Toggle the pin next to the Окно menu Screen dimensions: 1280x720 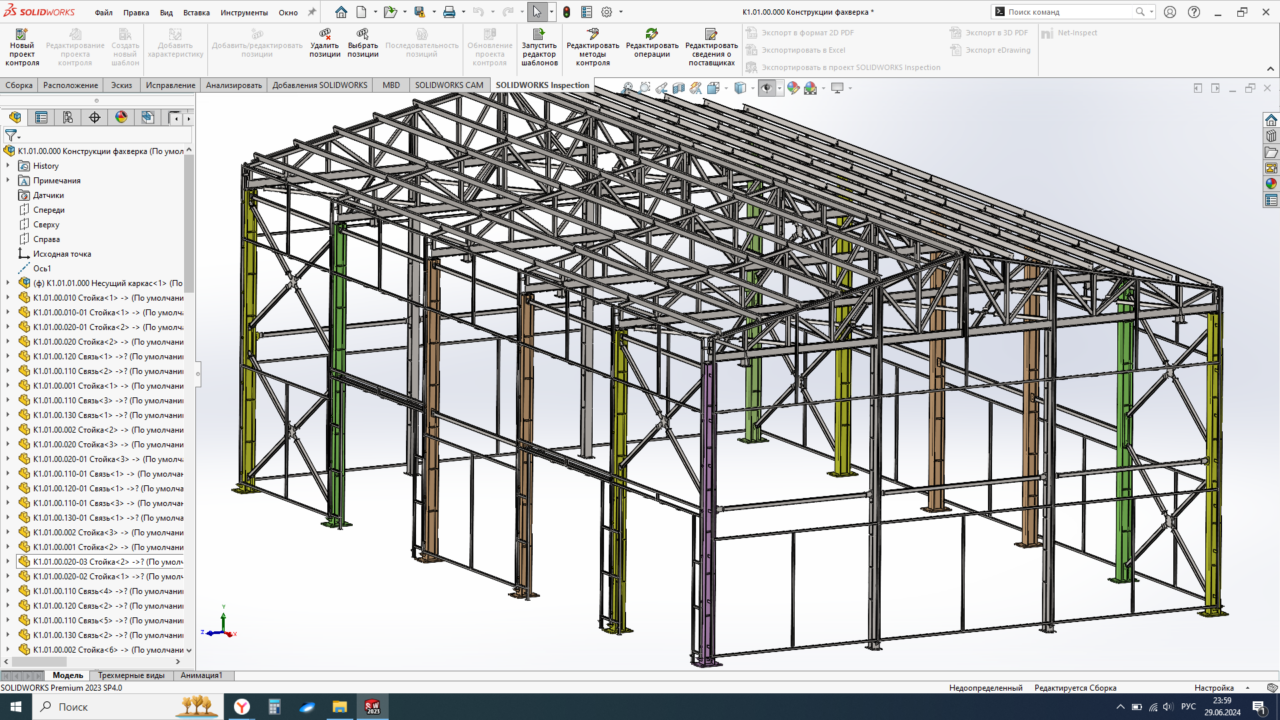pos(311,13)
